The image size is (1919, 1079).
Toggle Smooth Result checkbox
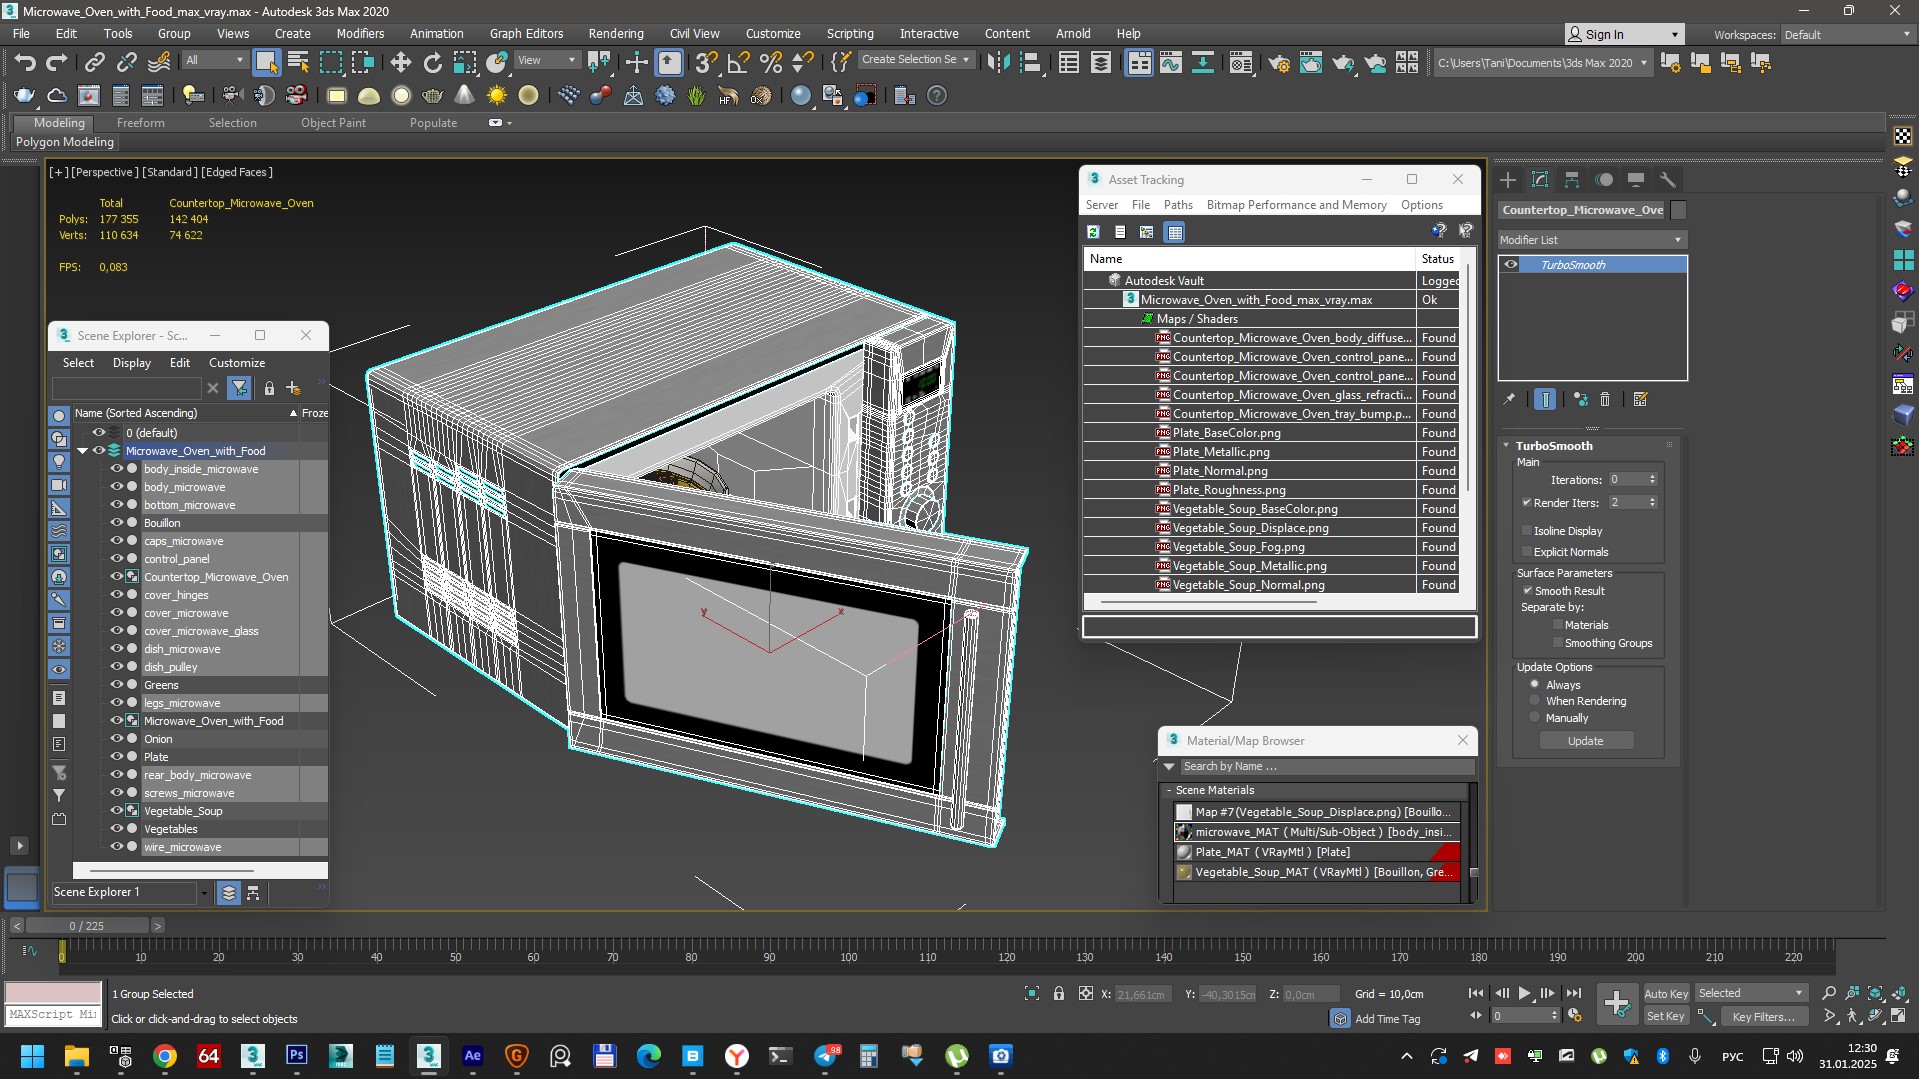coord(1527,591)
